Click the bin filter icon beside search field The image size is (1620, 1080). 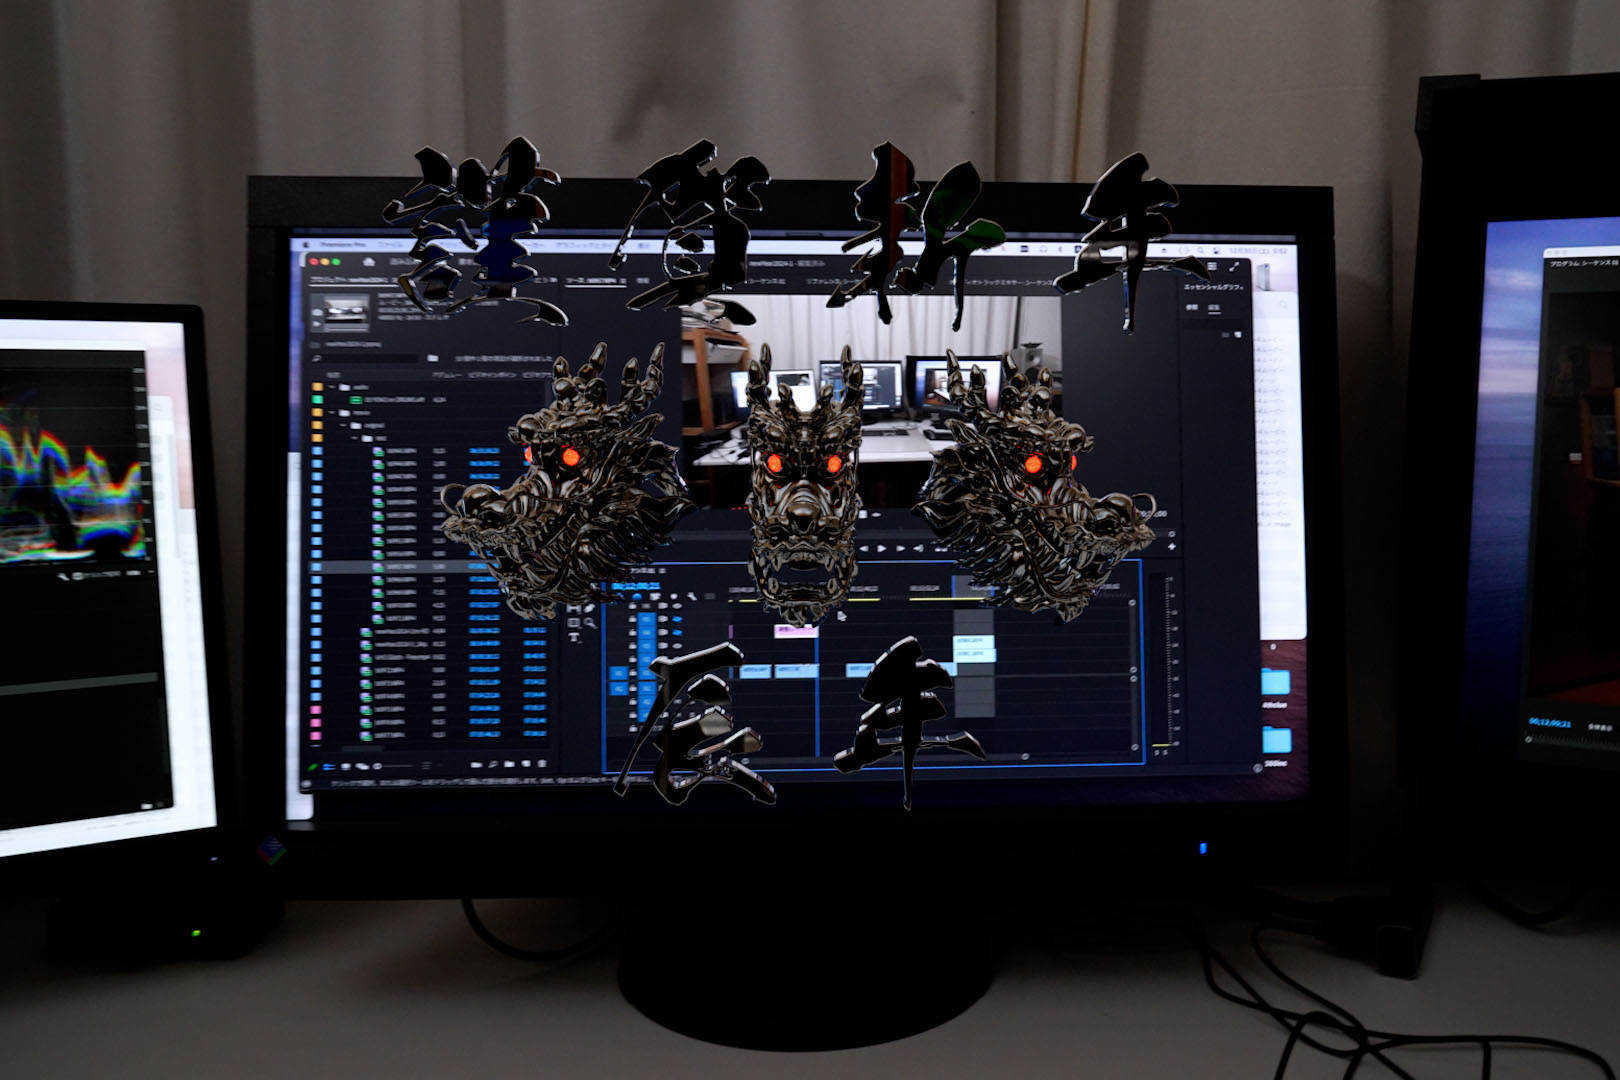coord(433,357)
